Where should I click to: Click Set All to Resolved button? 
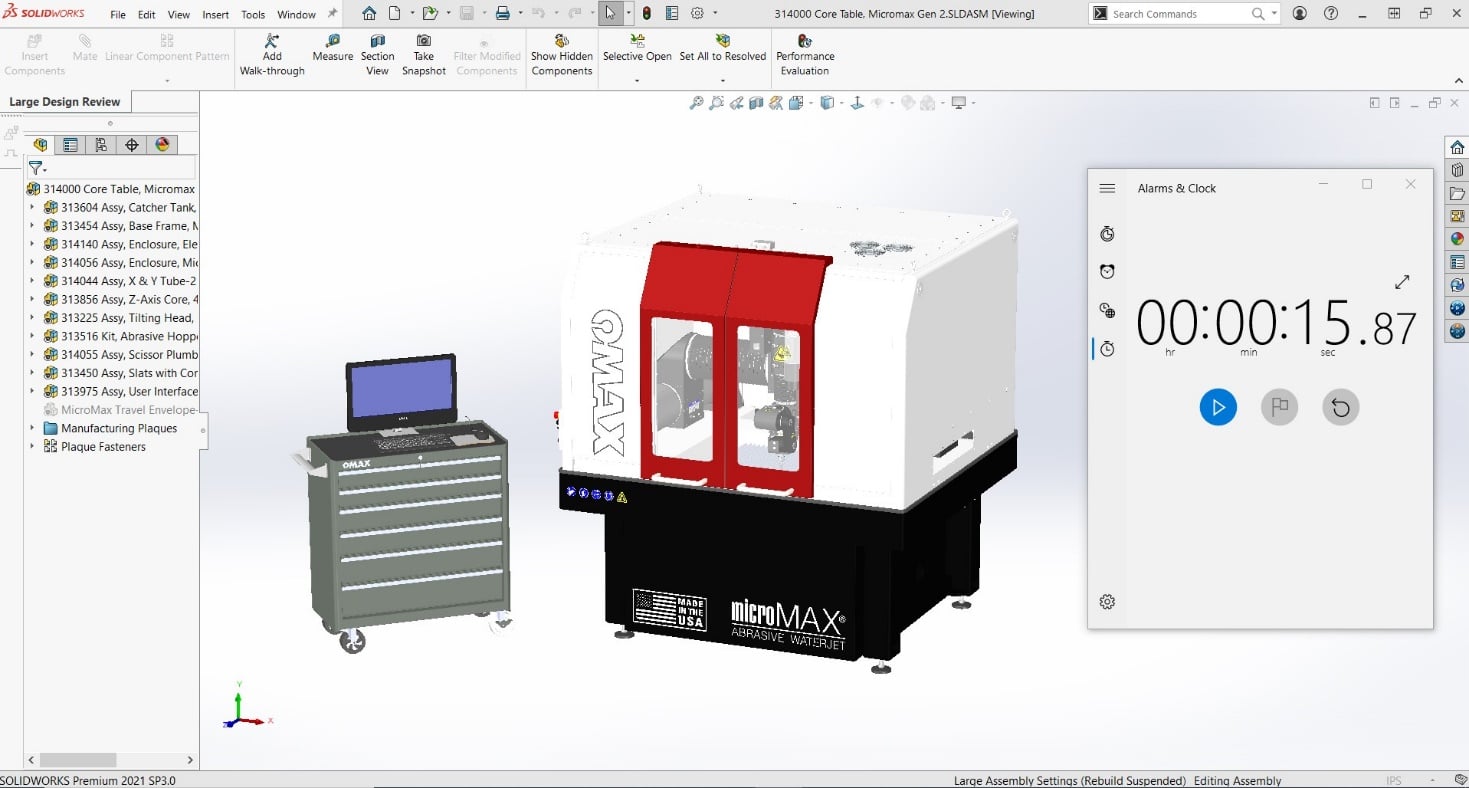[x=722, y=48]
